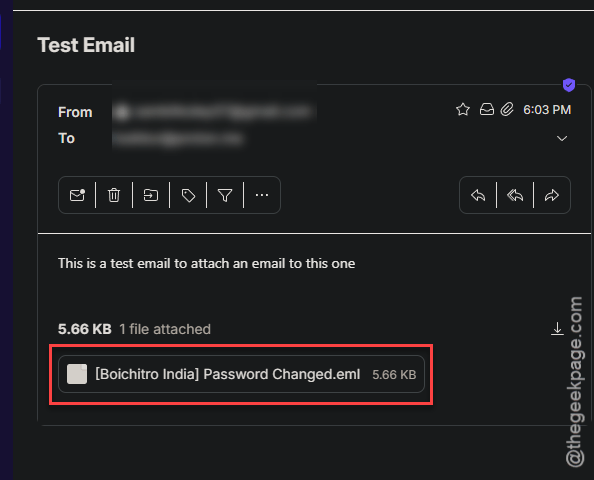
Task: Click the inbox location icon
Action: (x=487, y=109)
